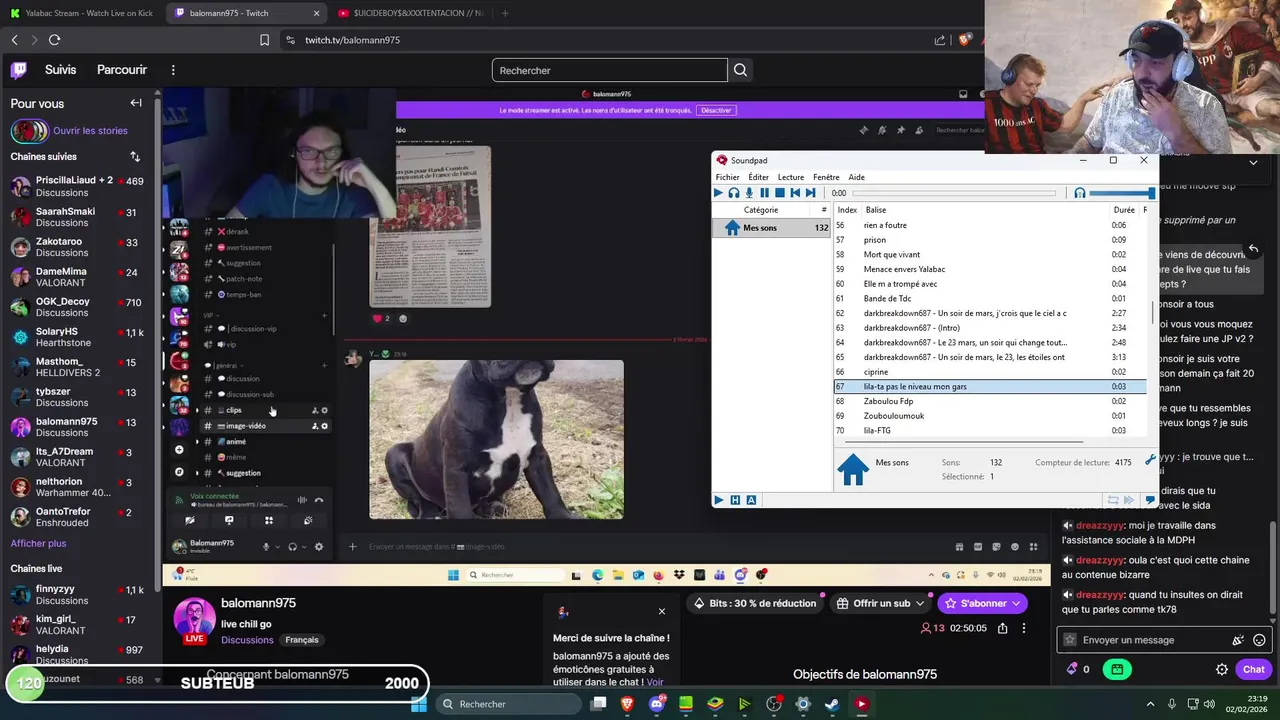Open the emote picker in the chat input
The width and height of the screenshot is (1280, 720).
pos(1259,640)
